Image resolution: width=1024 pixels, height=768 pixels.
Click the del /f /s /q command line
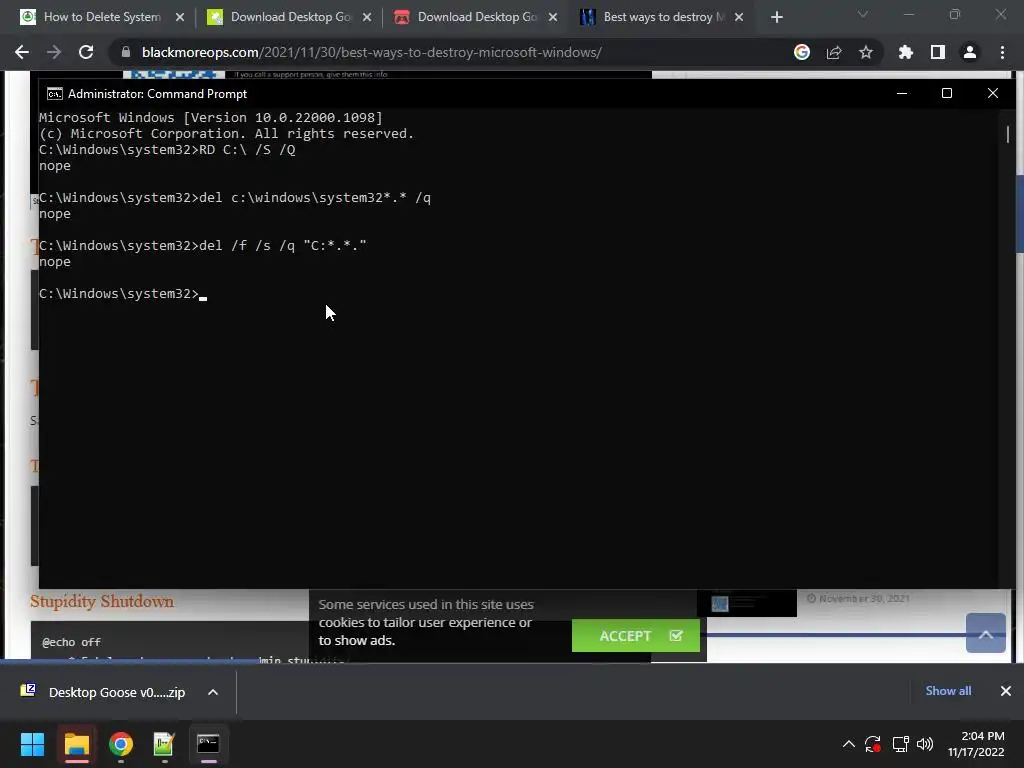click(203, 246)
